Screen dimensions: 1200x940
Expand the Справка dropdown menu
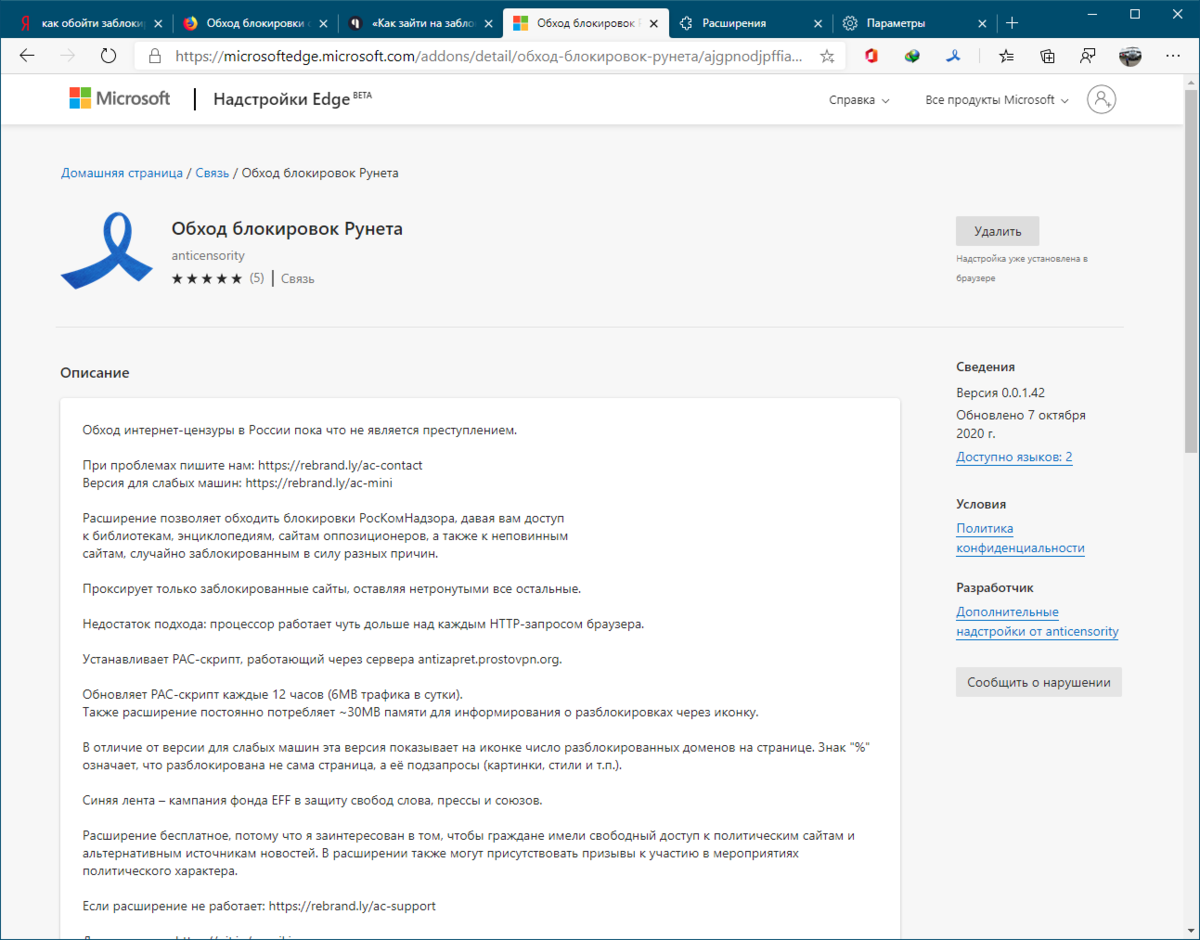[857, 99]
